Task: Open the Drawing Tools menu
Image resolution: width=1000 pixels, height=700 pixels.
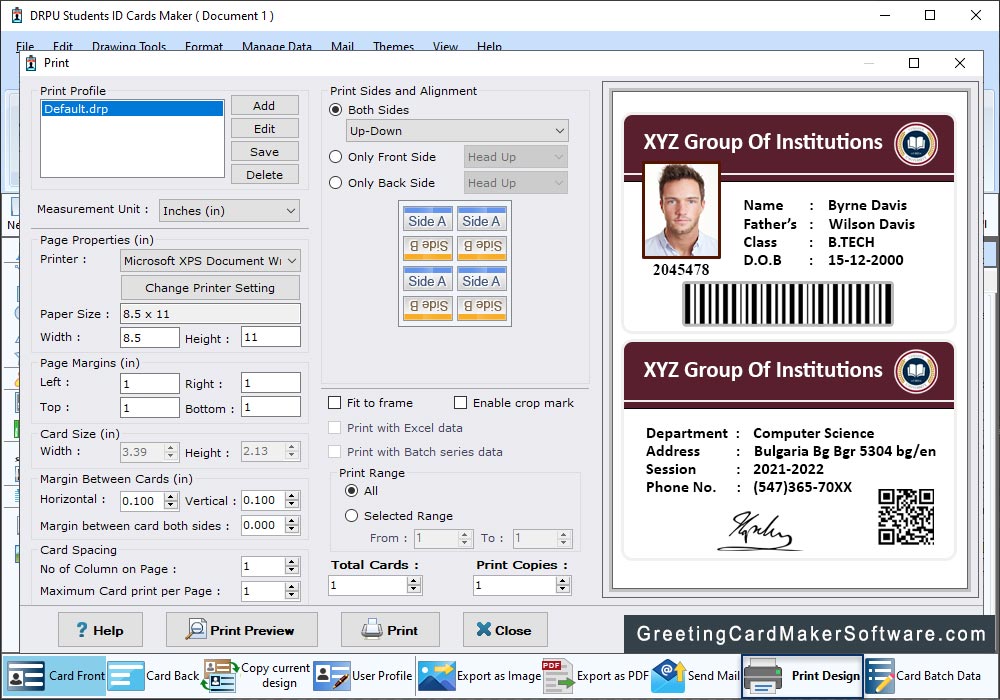Action: coord(129,47)
